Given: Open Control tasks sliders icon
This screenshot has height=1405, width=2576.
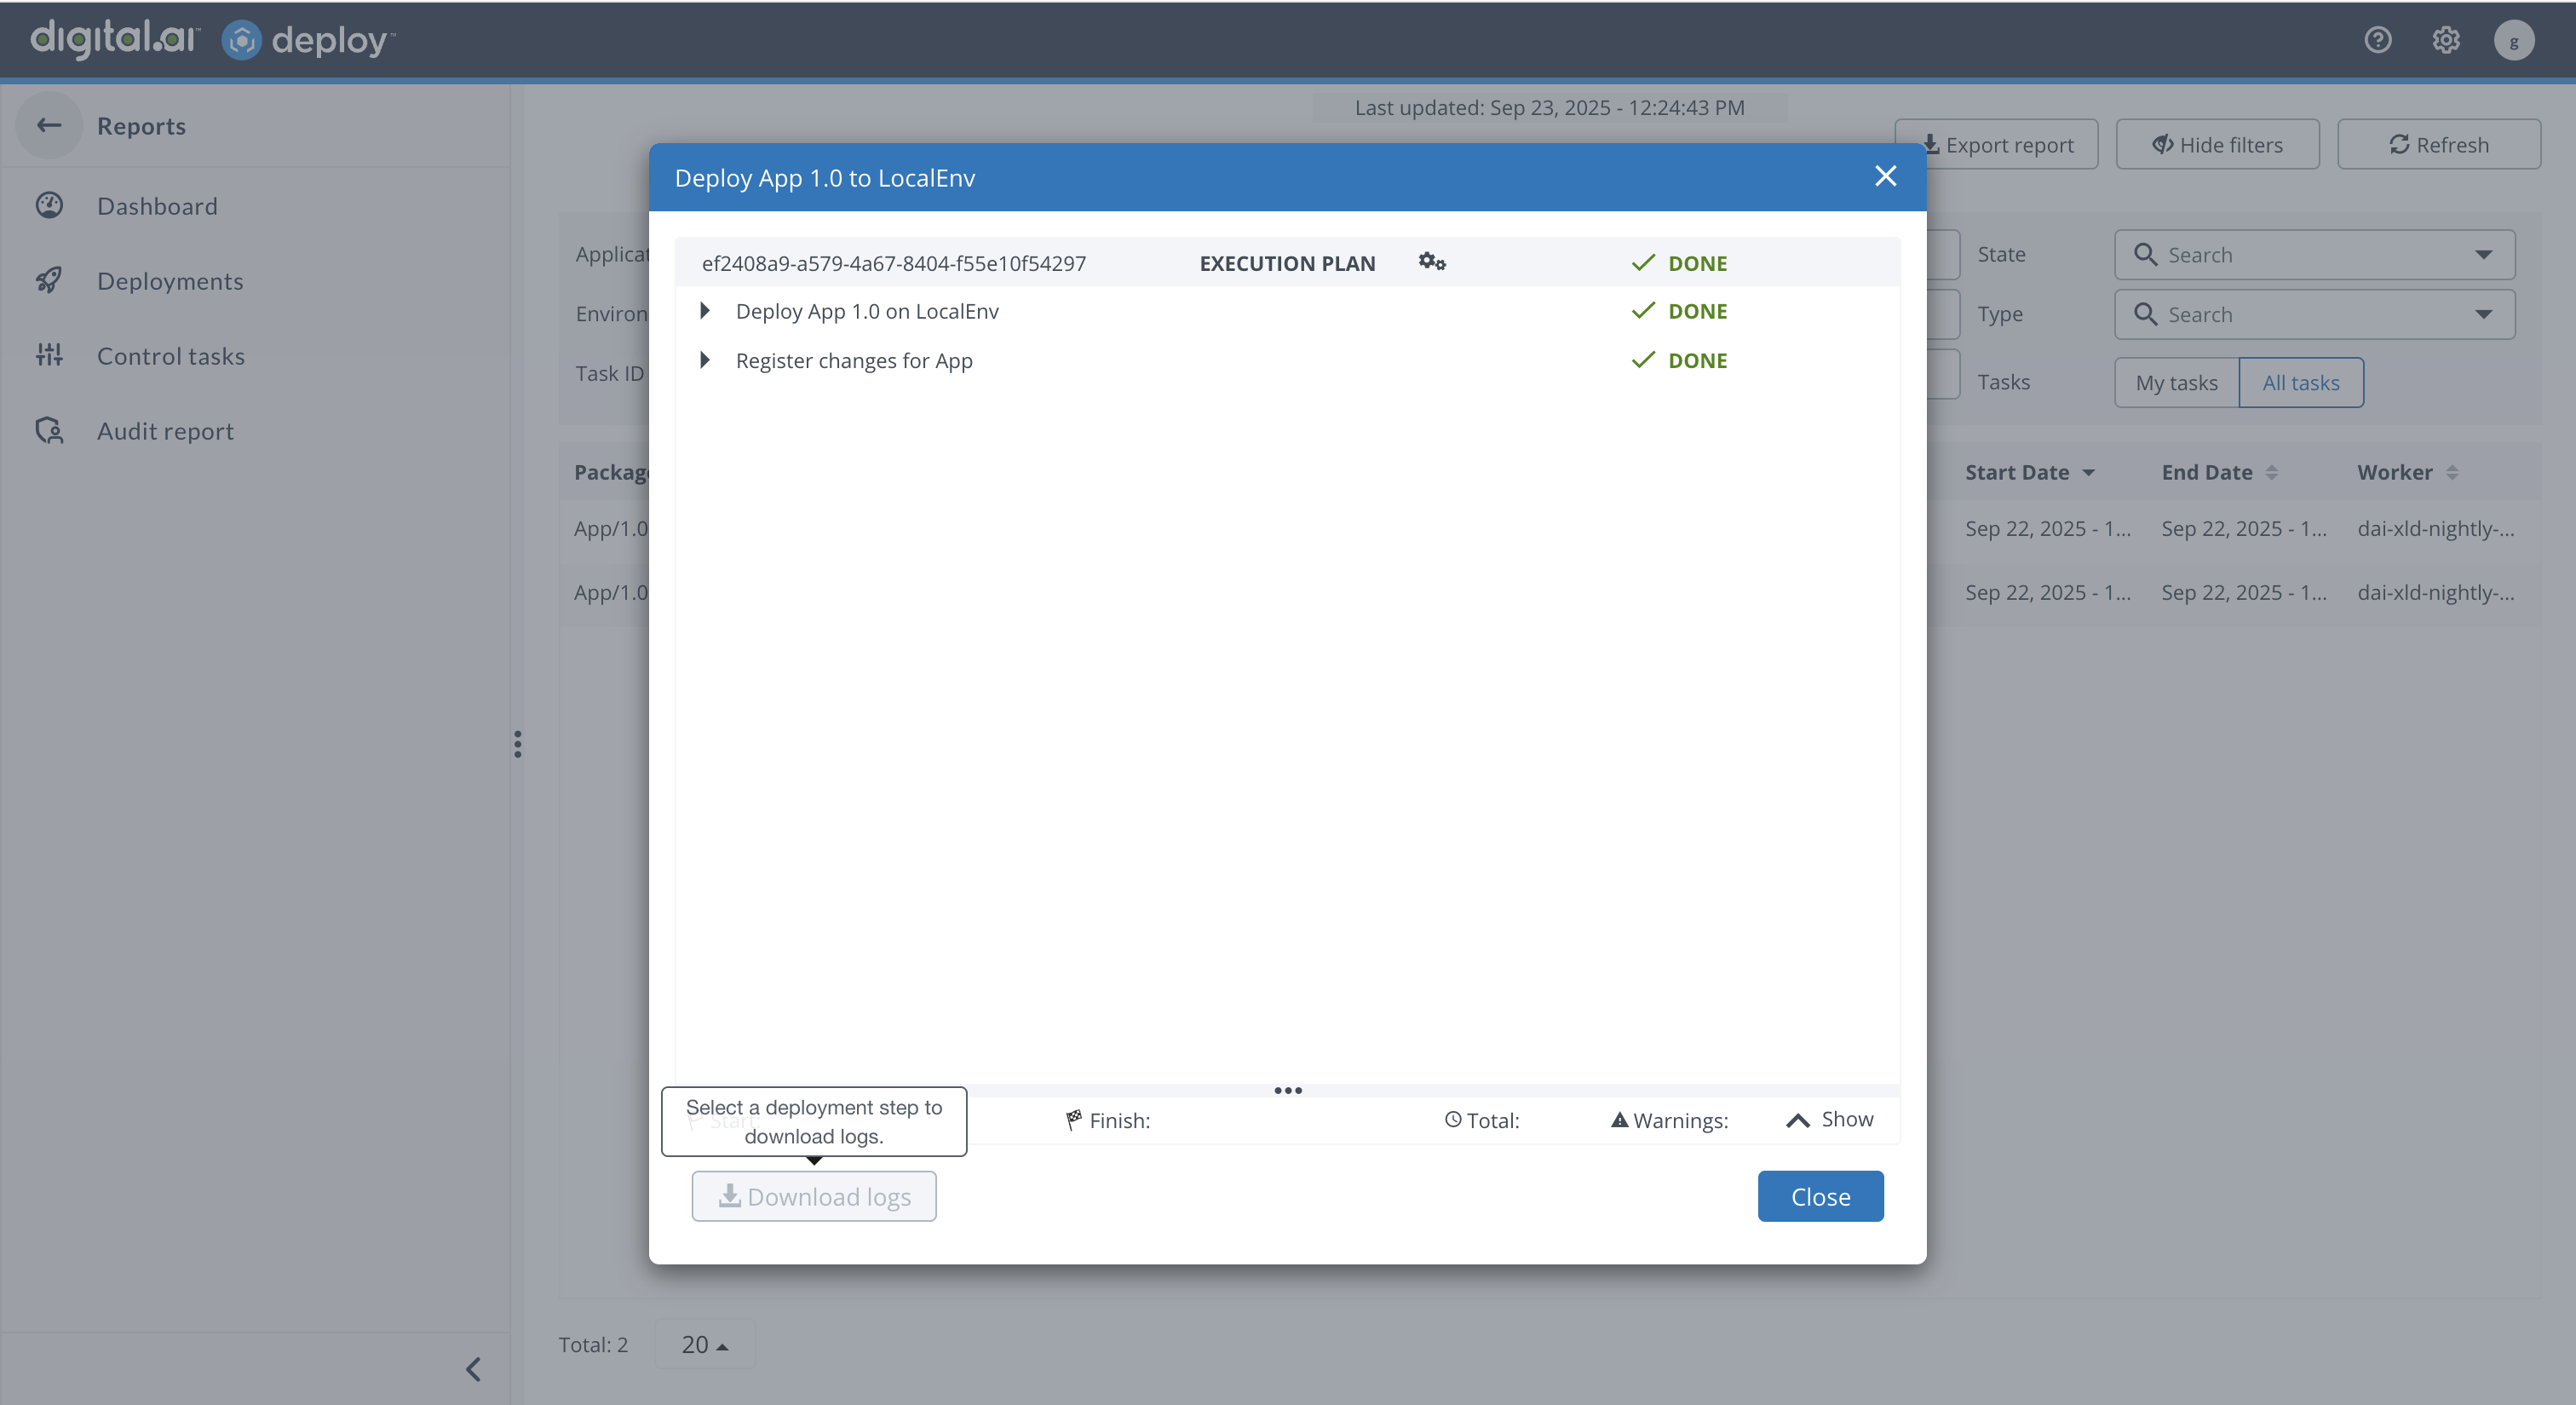Looking at the screenshot, I should pyautogui.click(x=49, y=356).
